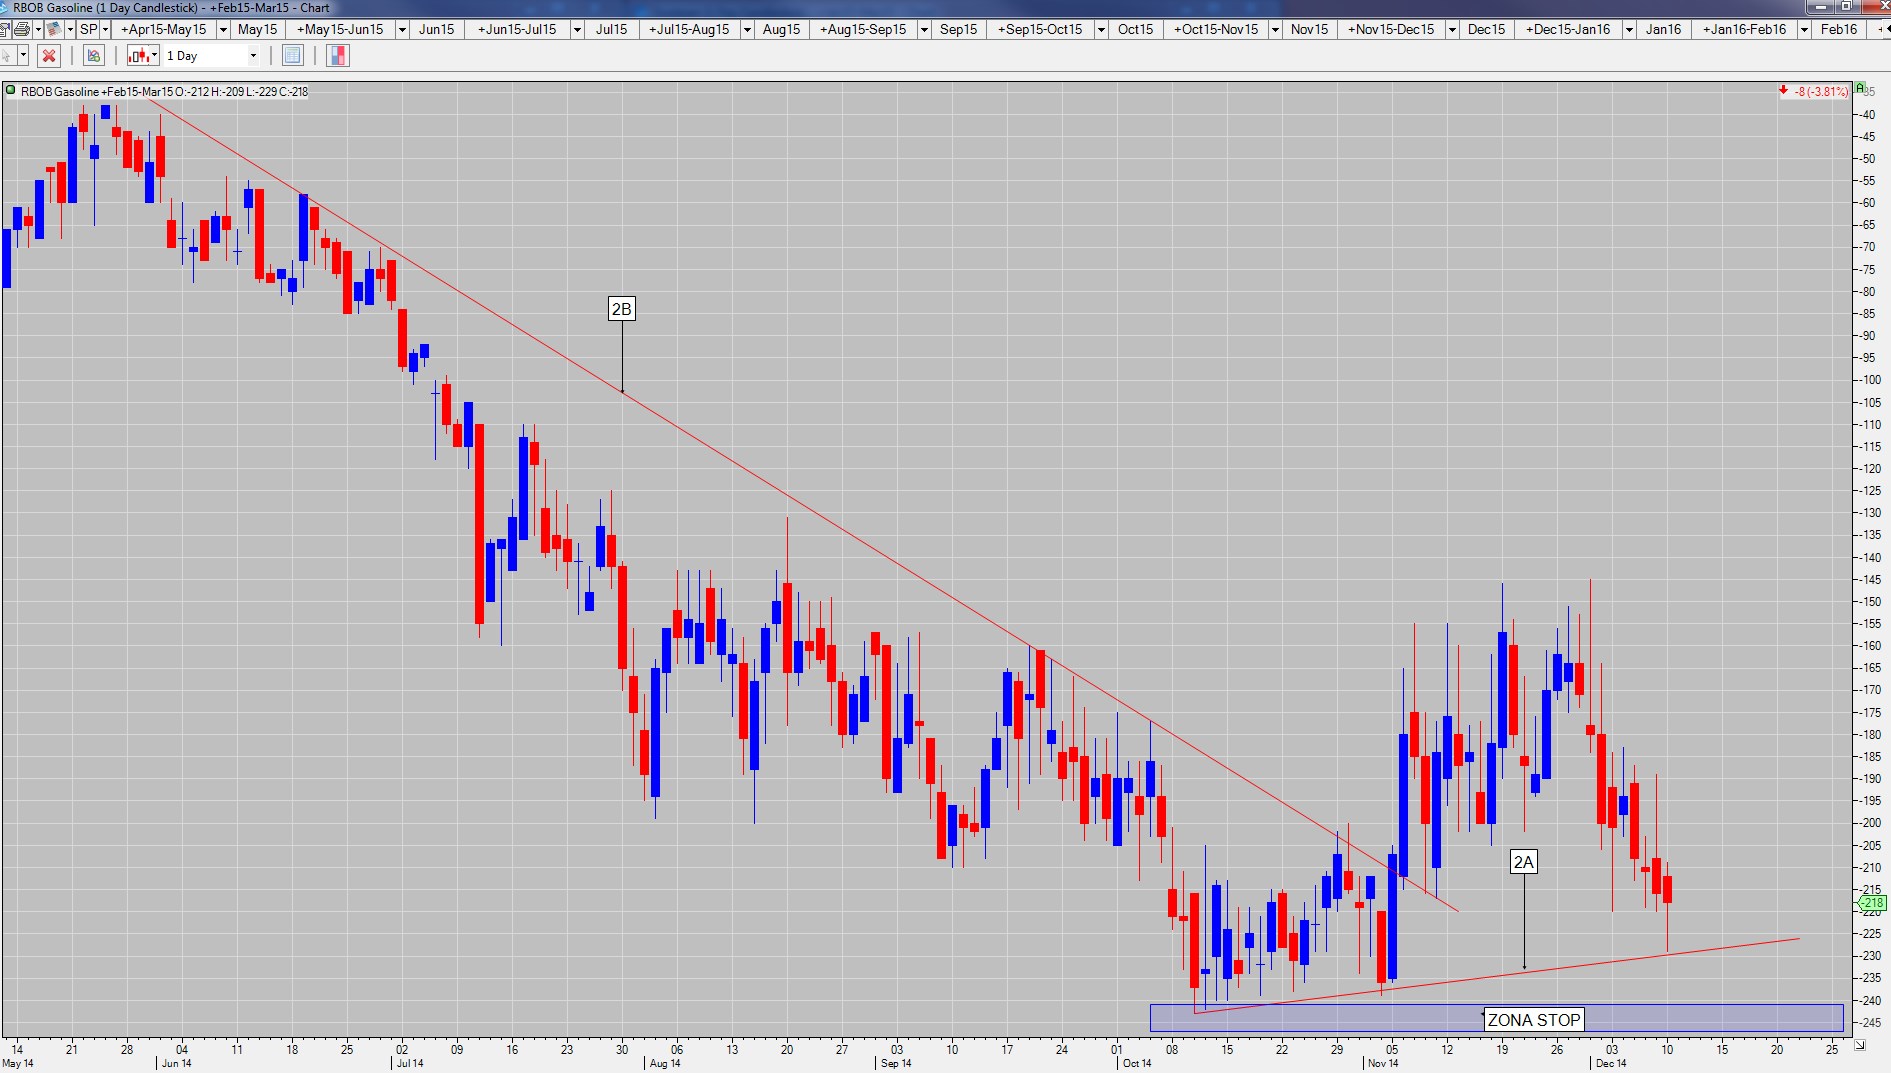Select the +Sep15-Oct15 spread tab
Viewport: 1891px width, 1073px height.
(x=1040, y=30)
